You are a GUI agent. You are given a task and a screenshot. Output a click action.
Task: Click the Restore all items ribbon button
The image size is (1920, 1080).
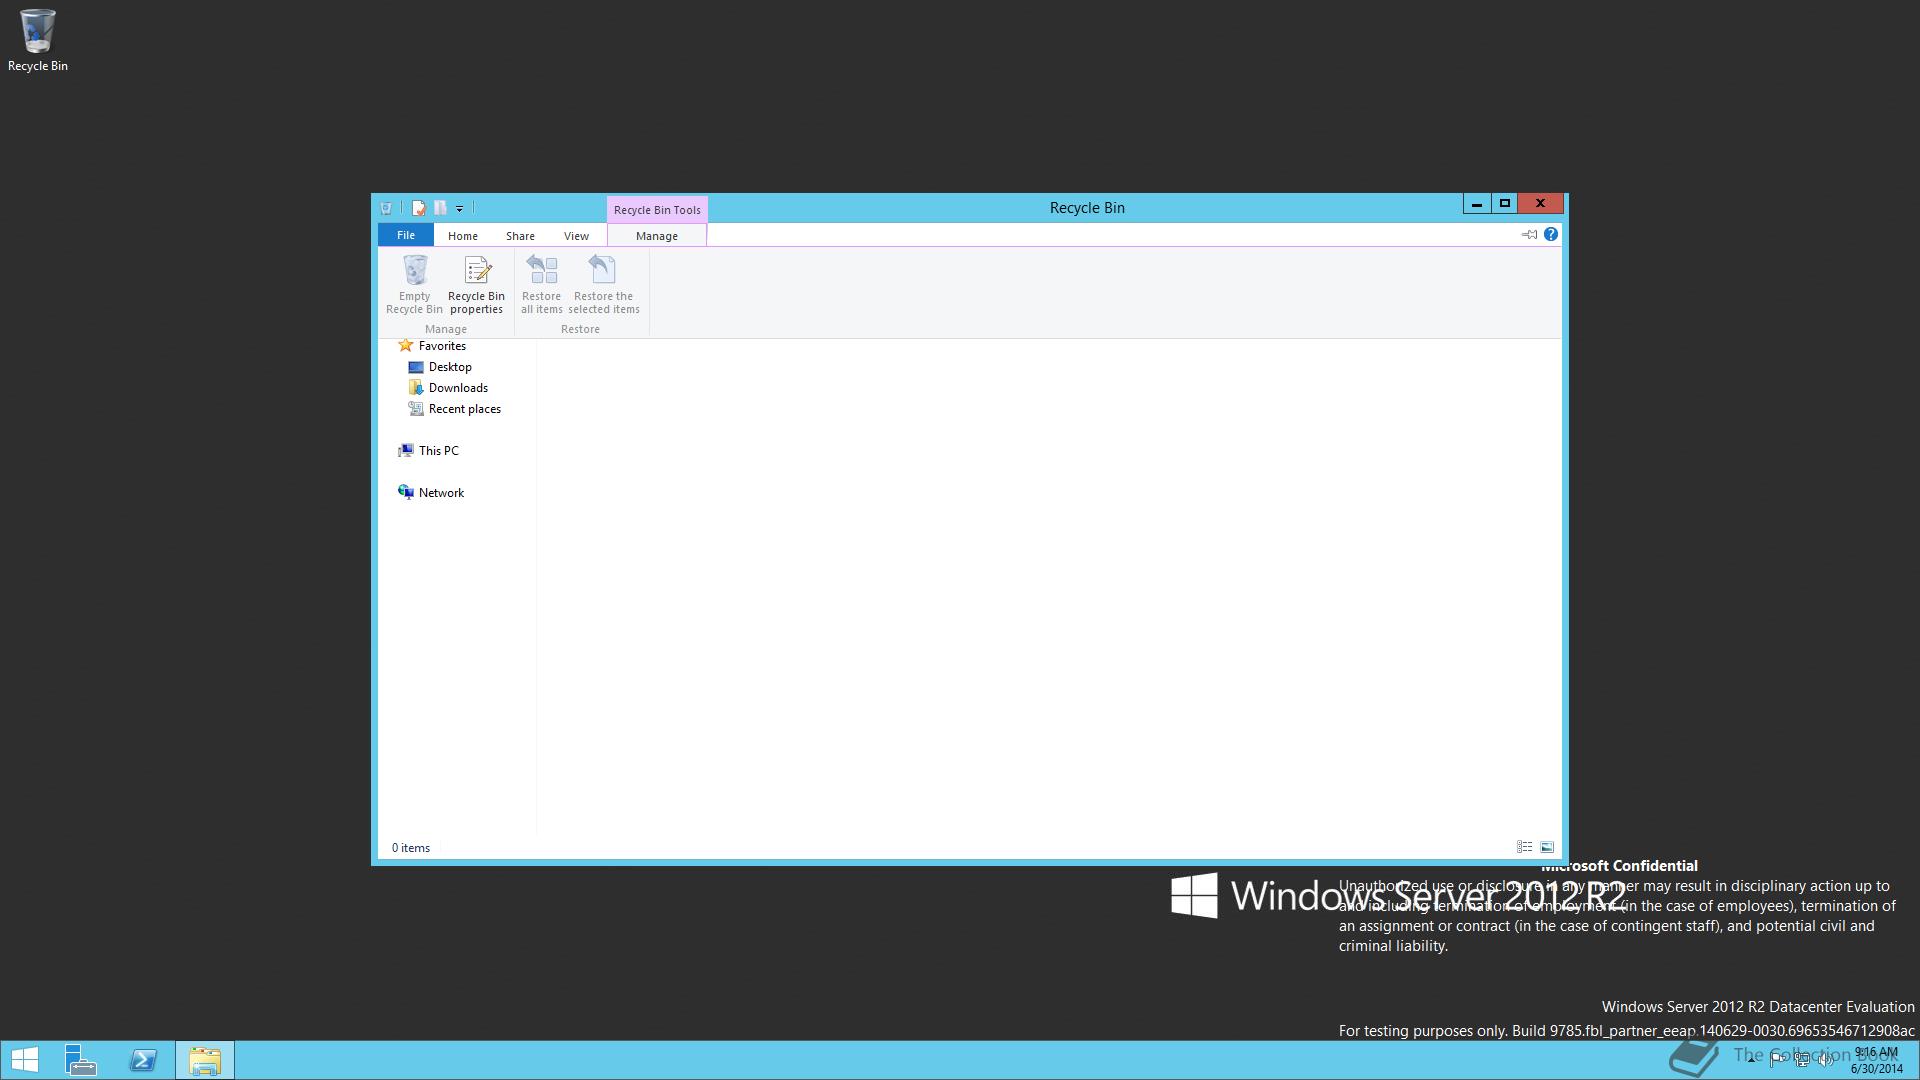point(542,285)
